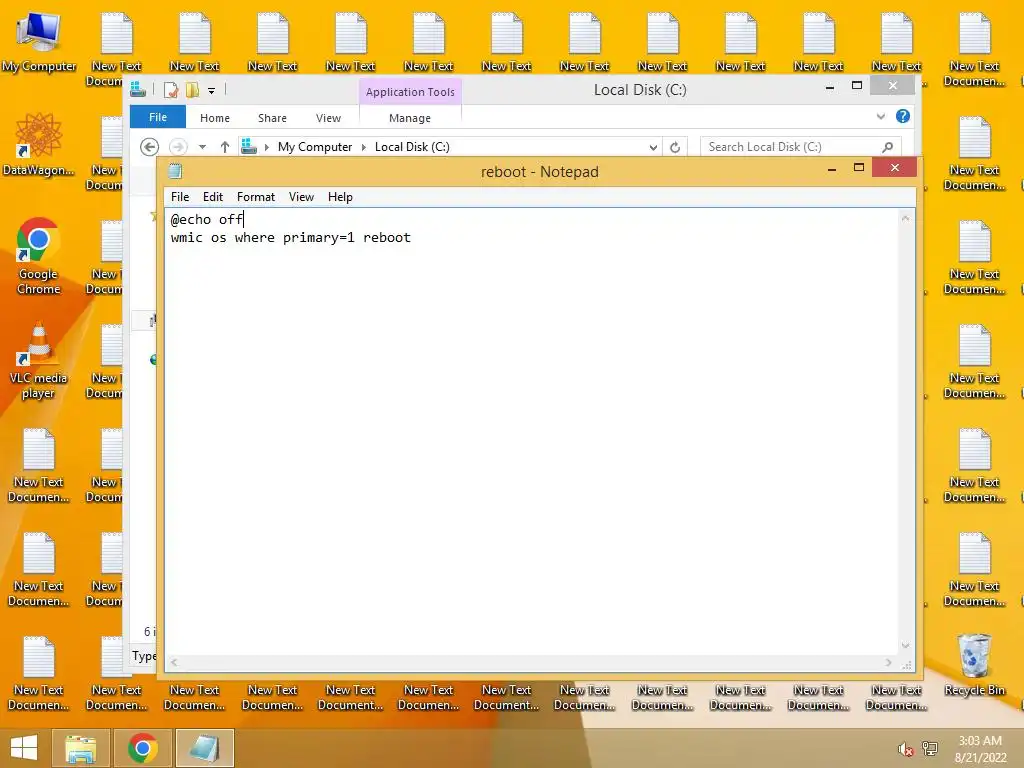Open Notepad View menu
Screen dimensions: 1024x768
(x=301, y=197)
